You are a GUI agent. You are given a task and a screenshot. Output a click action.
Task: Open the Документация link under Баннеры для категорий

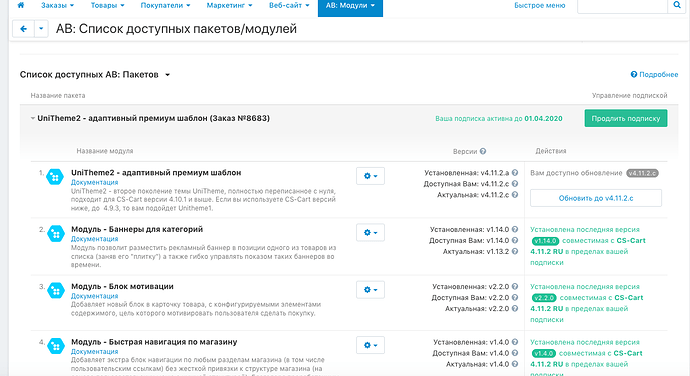pos(95,239)
